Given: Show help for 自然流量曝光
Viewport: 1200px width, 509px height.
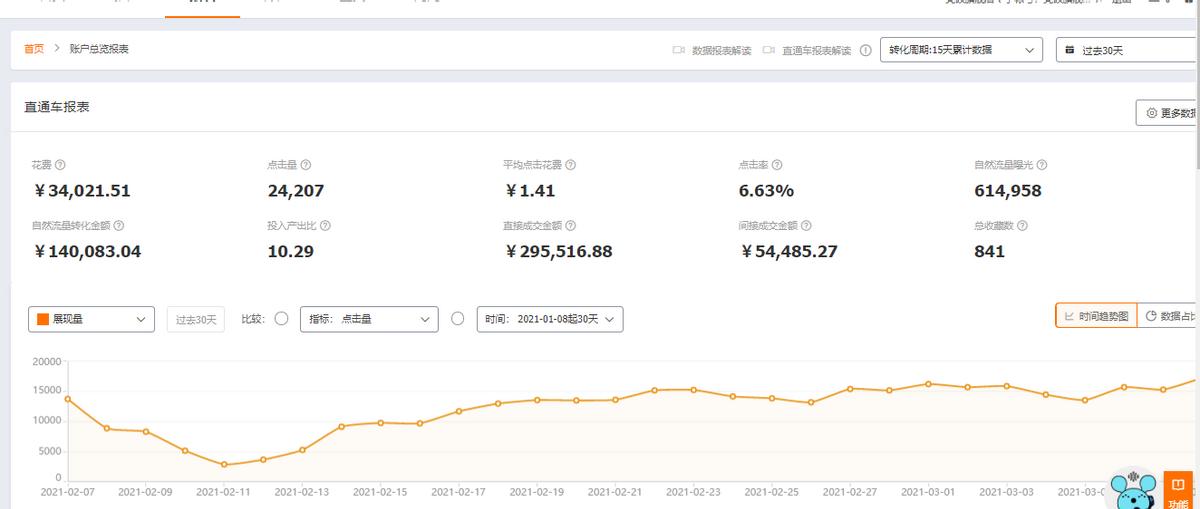Looking at the screenshot, I should point(1042,165).
